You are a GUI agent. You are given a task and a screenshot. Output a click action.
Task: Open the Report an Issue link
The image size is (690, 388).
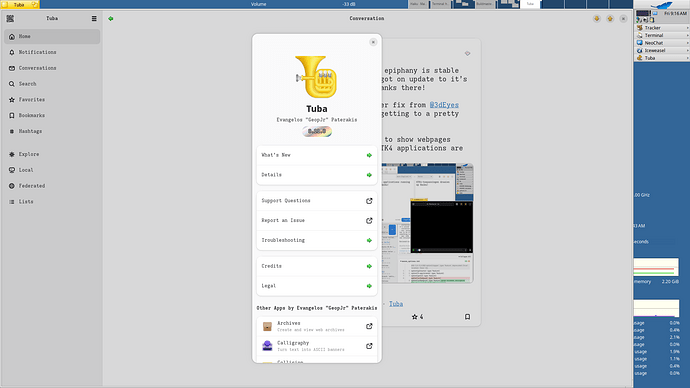coord(317,220)
